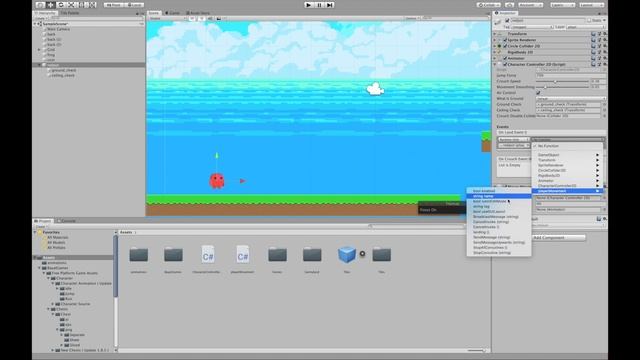Switch to the Game tab

(x=172, y=13)
